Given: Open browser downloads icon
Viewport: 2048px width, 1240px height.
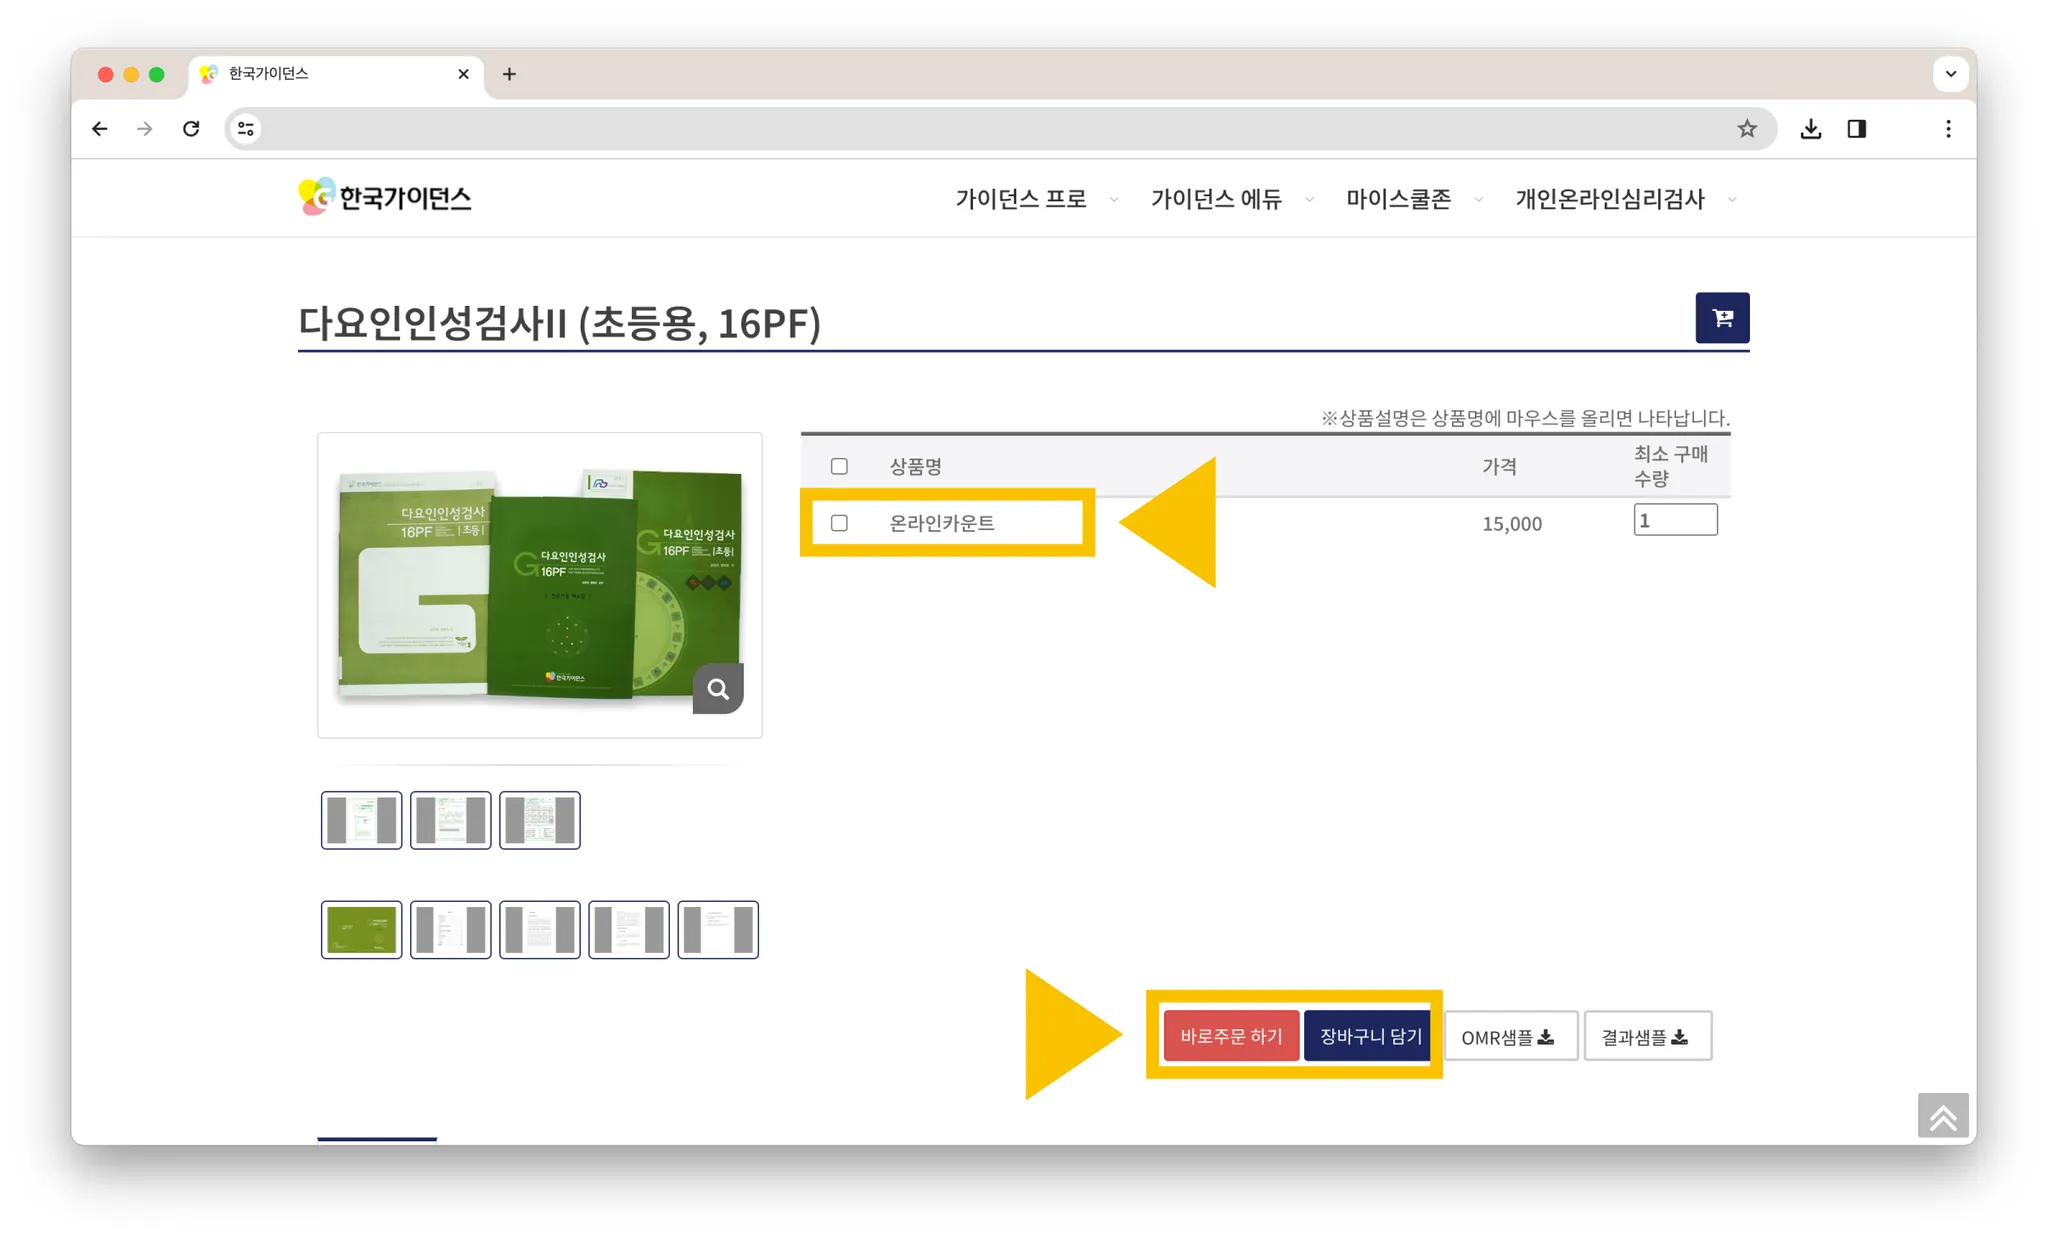Looking at the screenshot, I should 1810,129.
